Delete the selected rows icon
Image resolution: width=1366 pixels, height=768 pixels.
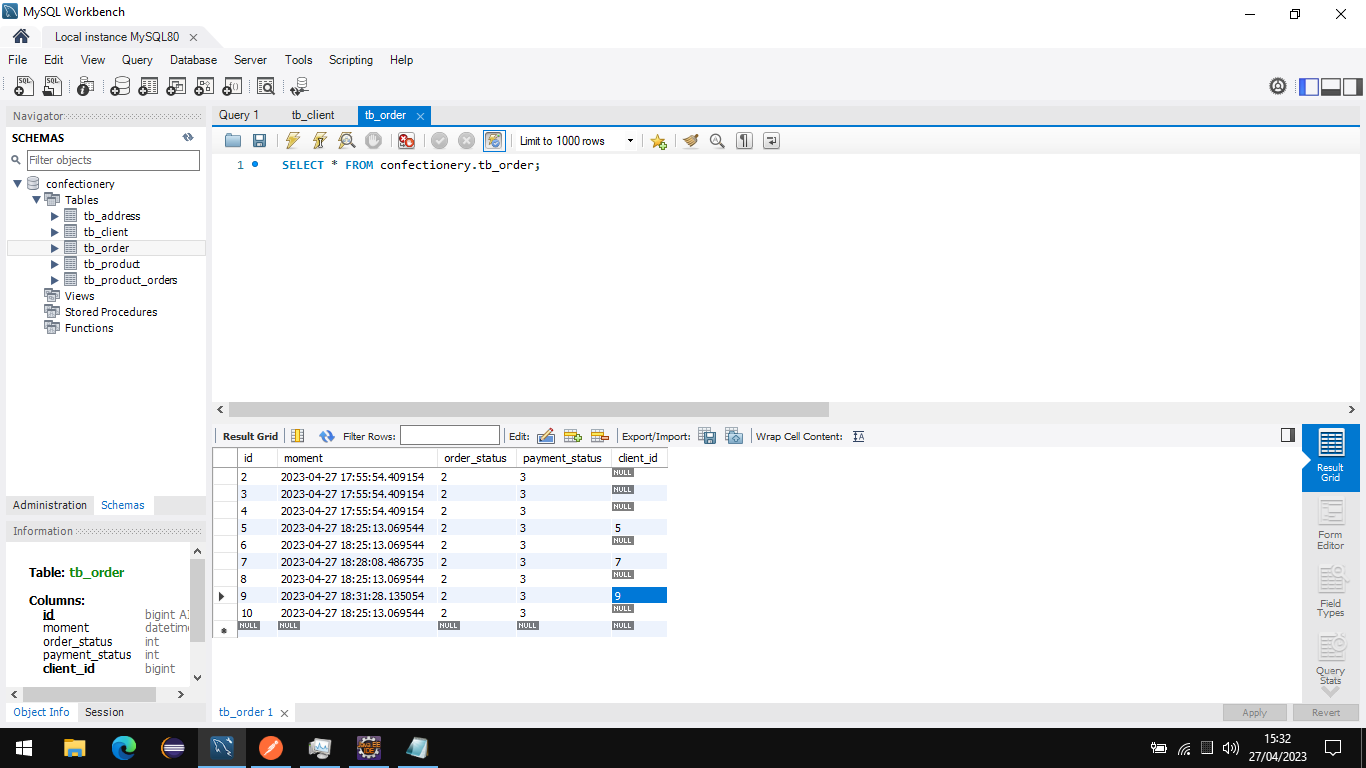pos(600,436)
